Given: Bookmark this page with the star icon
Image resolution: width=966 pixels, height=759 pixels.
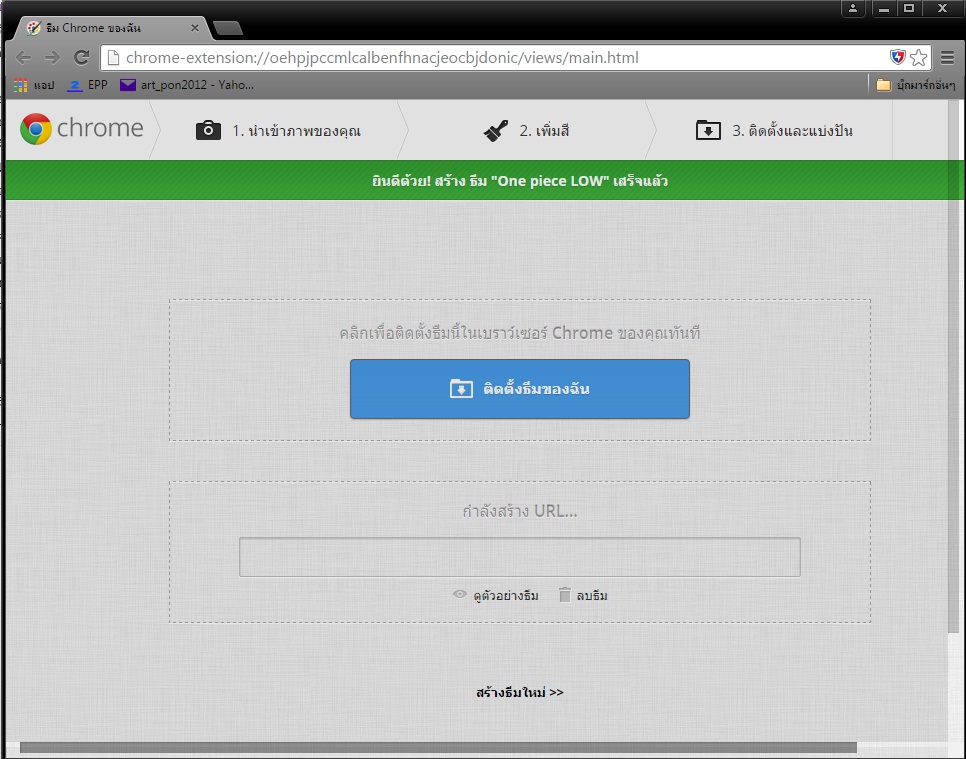Looking at the screenshot, I should coord(918,58).
